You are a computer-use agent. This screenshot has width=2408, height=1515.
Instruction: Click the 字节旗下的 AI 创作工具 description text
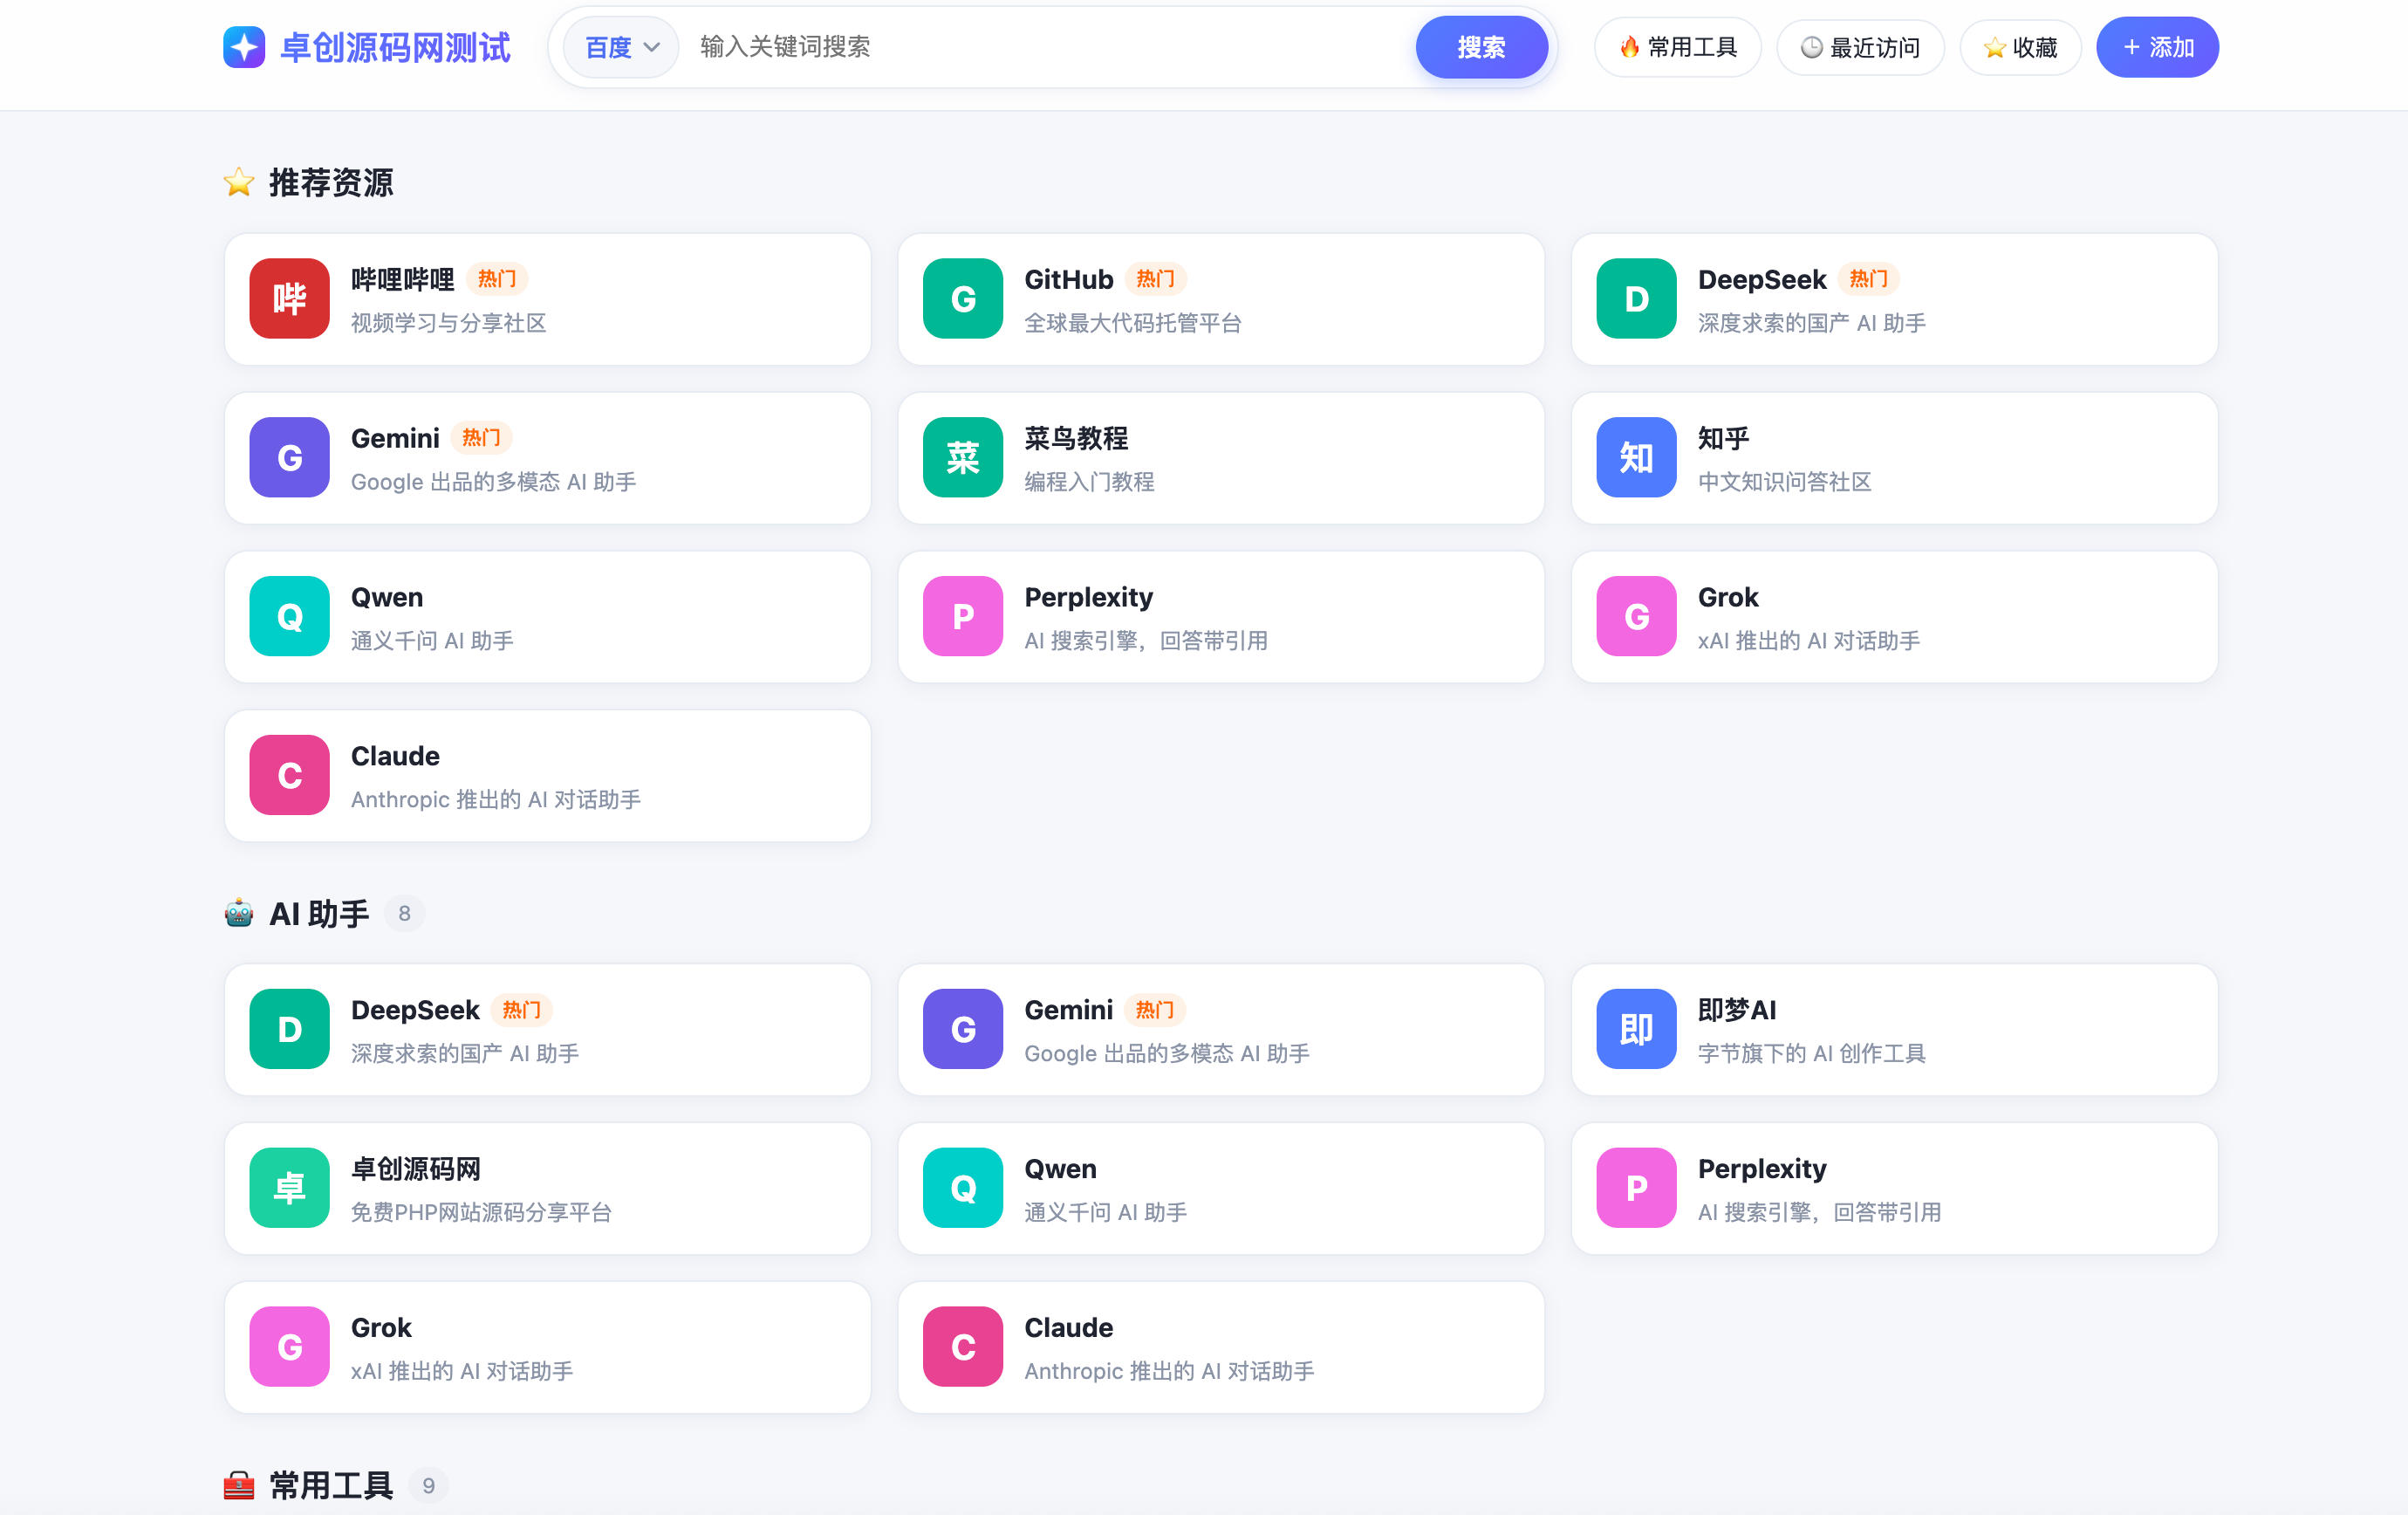pyautogui.click(x=1811, y=1054)
